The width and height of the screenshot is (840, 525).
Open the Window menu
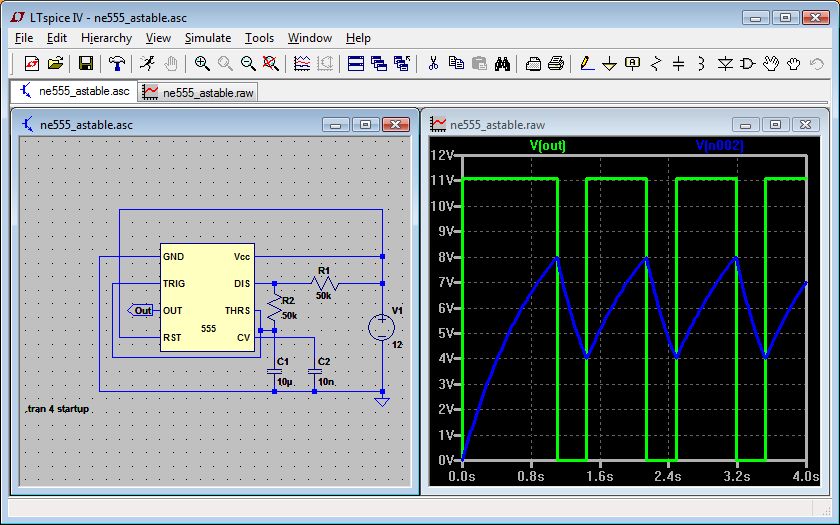(x=310, y=38)
